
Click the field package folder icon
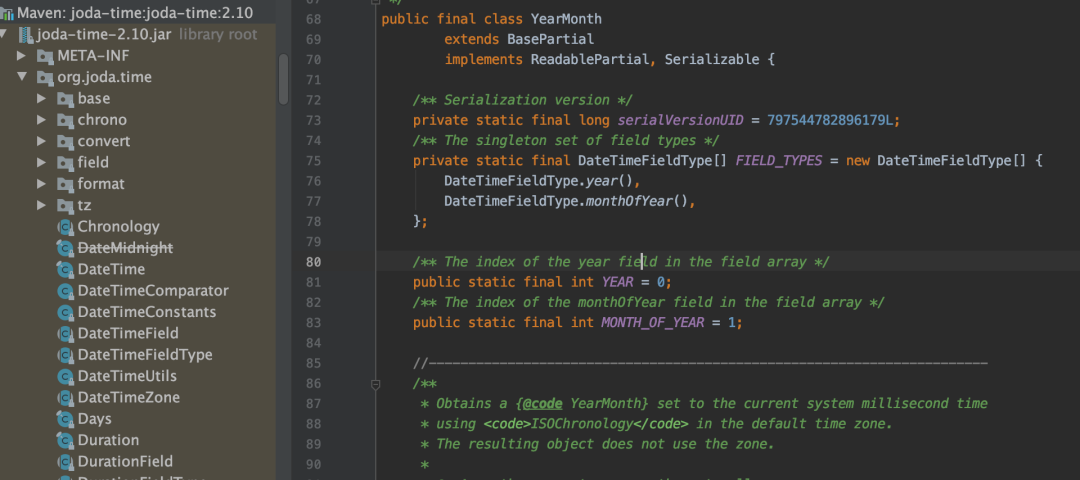65,163
